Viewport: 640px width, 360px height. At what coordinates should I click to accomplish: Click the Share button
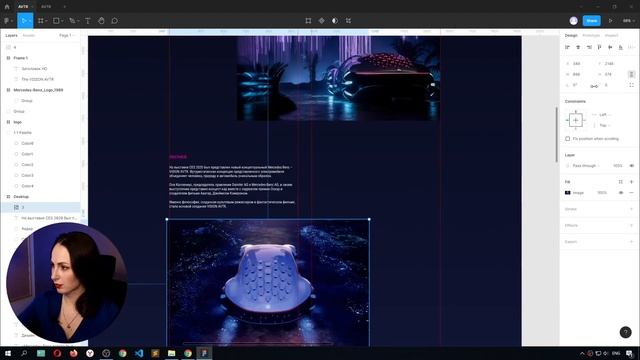pyautogui.click(x=591, y=20)
